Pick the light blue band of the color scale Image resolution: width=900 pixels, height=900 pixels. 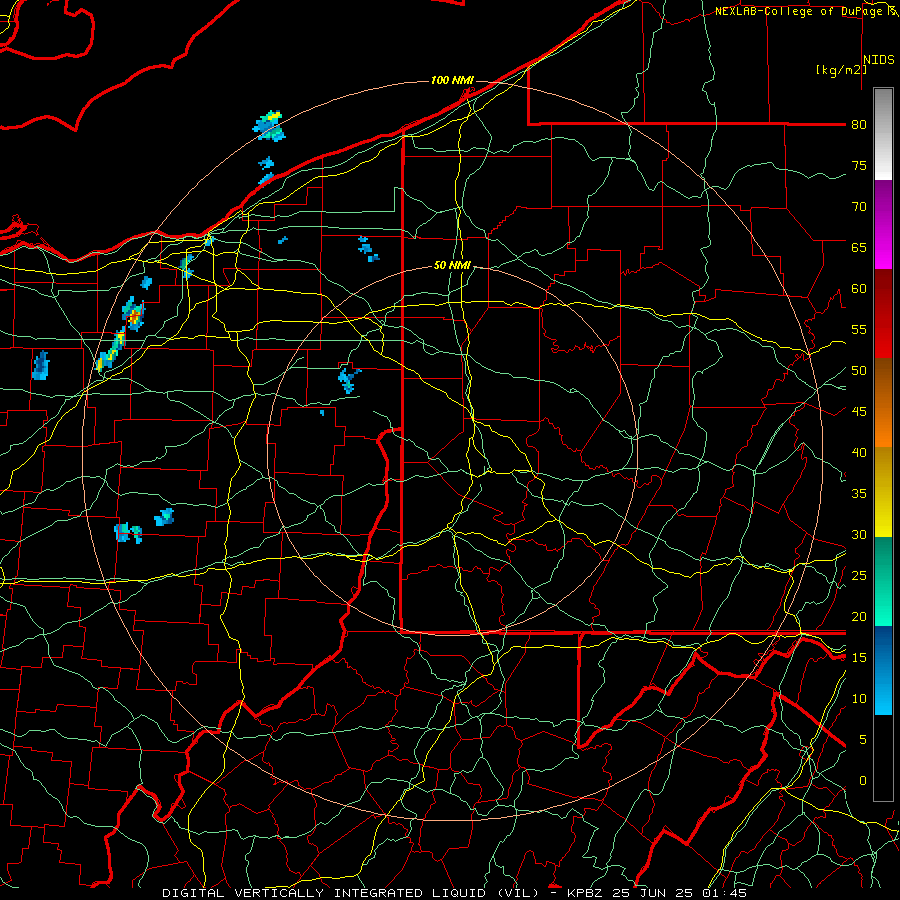pos(883,670)
